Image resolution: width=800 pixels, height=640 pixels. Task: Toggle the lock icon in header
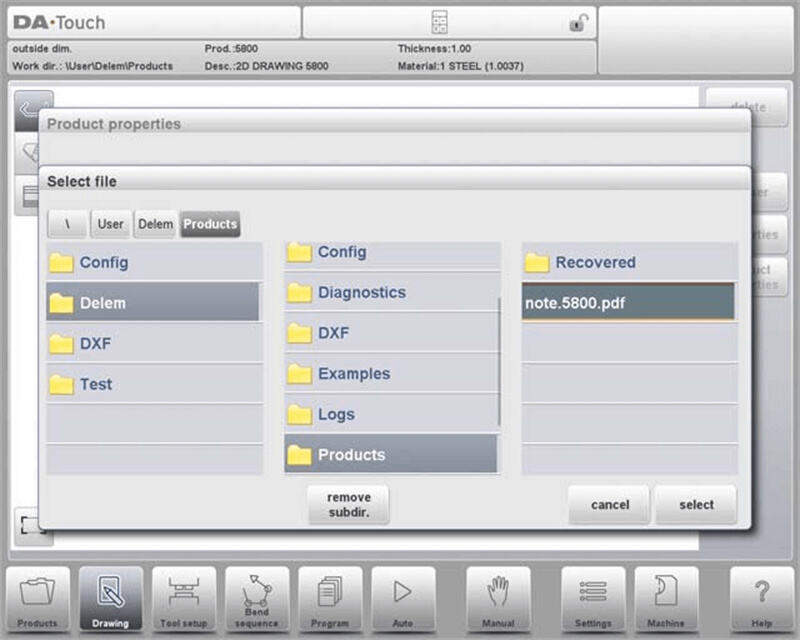click(x=577, y=22)
